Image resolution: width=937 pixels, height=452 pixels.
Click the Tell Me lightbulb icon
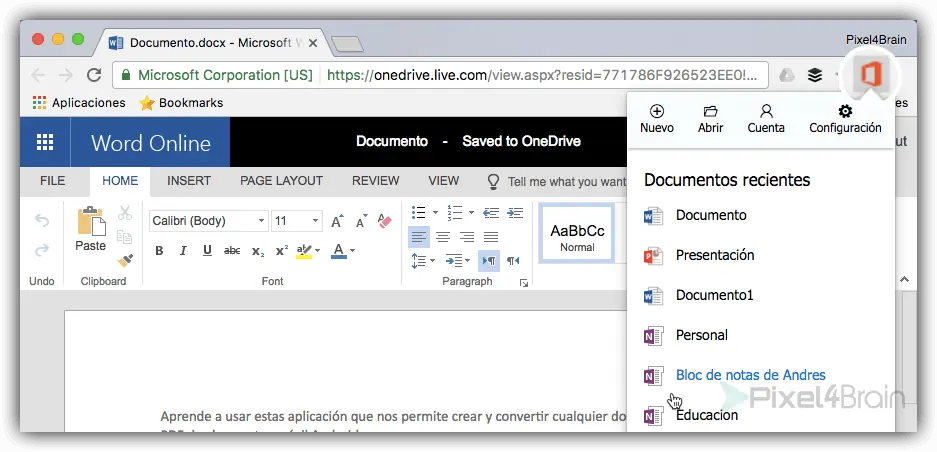tap(494, 182)
